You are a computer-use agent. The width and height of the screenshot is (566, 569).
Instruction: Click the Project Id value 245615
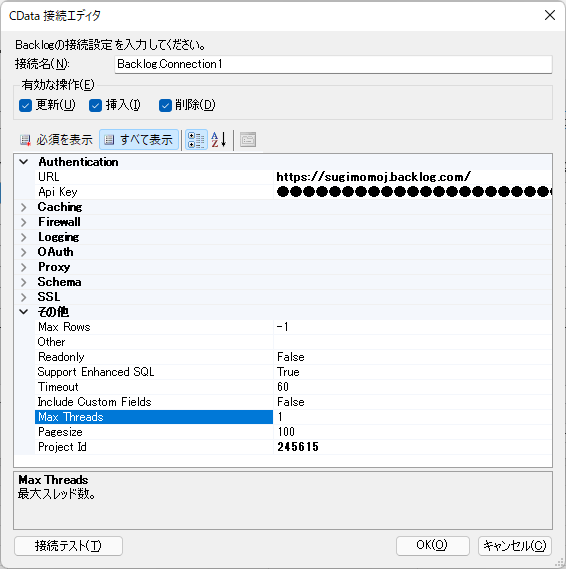pyautogui.click(x=413, y=447)
